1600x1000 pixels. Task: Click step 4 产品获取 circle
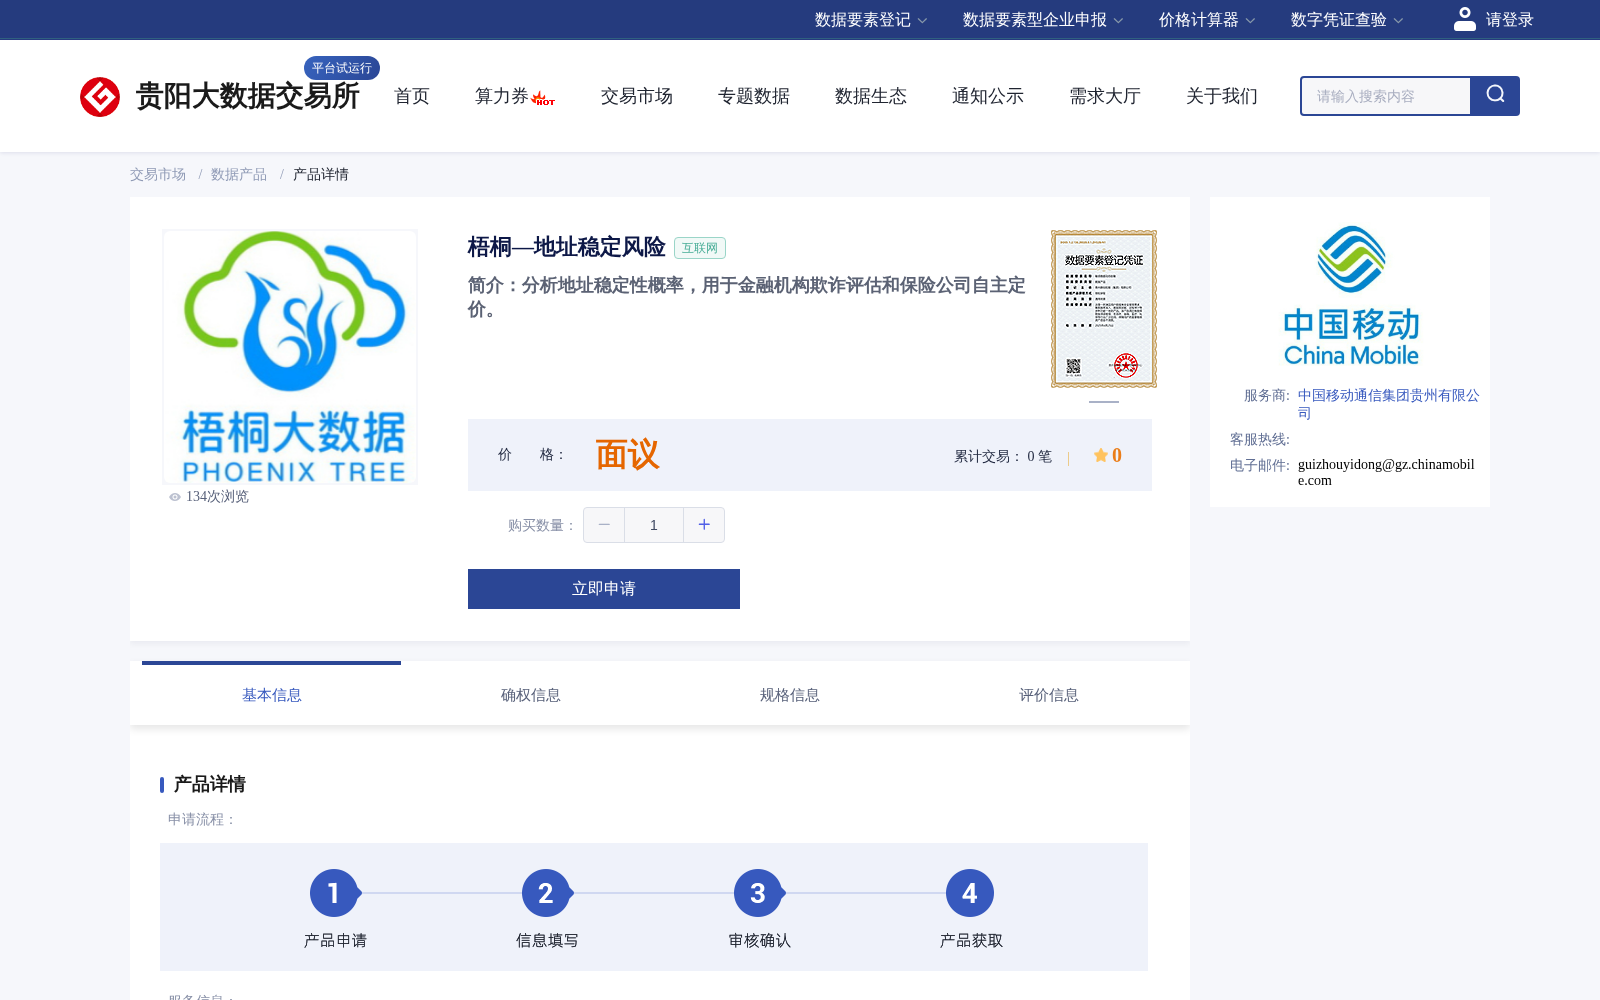tap(970, 893)
